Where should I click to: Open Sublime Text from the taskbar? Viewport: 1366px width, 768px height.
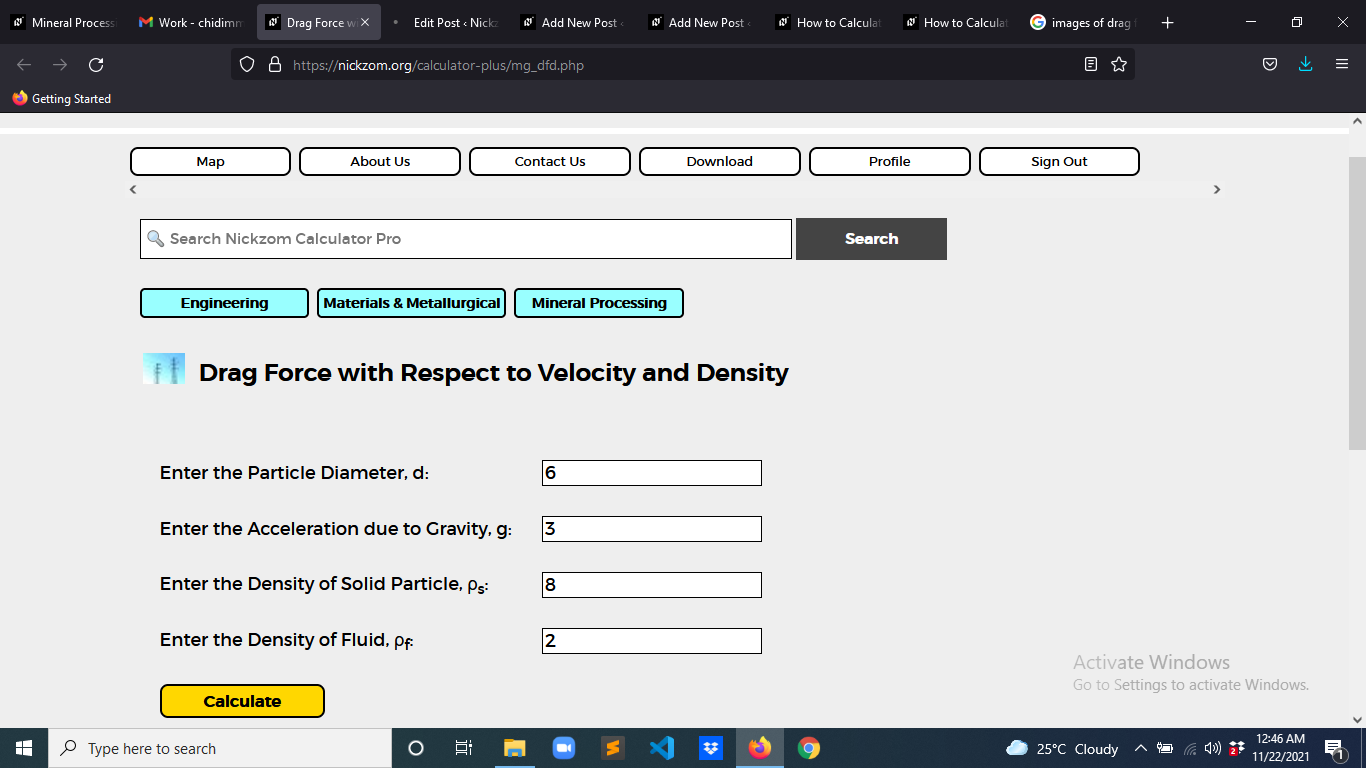[613, 748]
